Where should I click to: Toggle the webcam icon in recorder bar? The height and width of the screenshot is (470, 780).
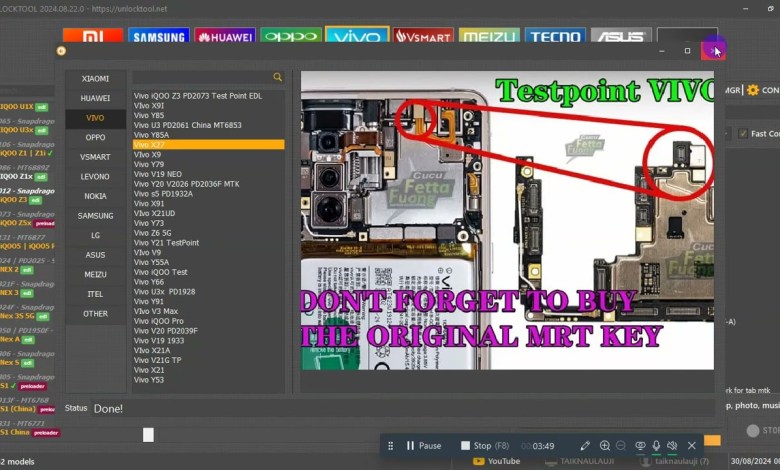pyautogui.click(x=640, y=446)
